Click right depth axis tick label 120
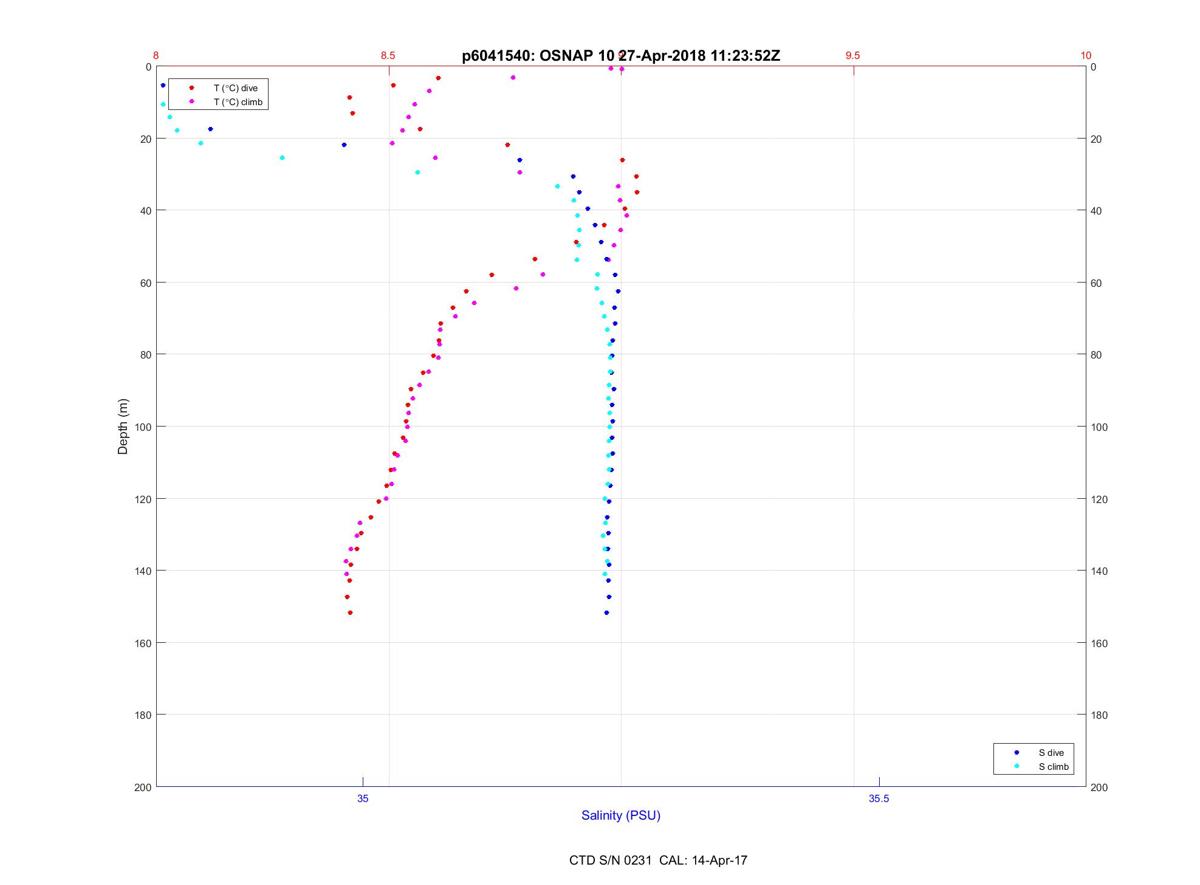The width and height of the screenshot is (1200, 885). tap(1100, 499)
